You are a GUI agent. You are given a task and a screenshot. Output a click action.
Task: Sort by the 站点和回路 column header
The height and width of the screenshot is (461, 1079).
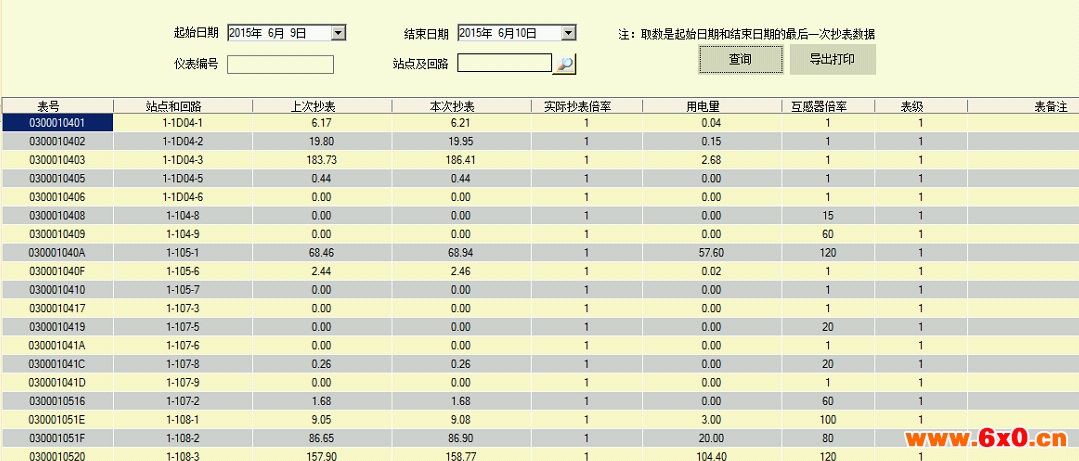pyautogui.click(x=183, y=106)
